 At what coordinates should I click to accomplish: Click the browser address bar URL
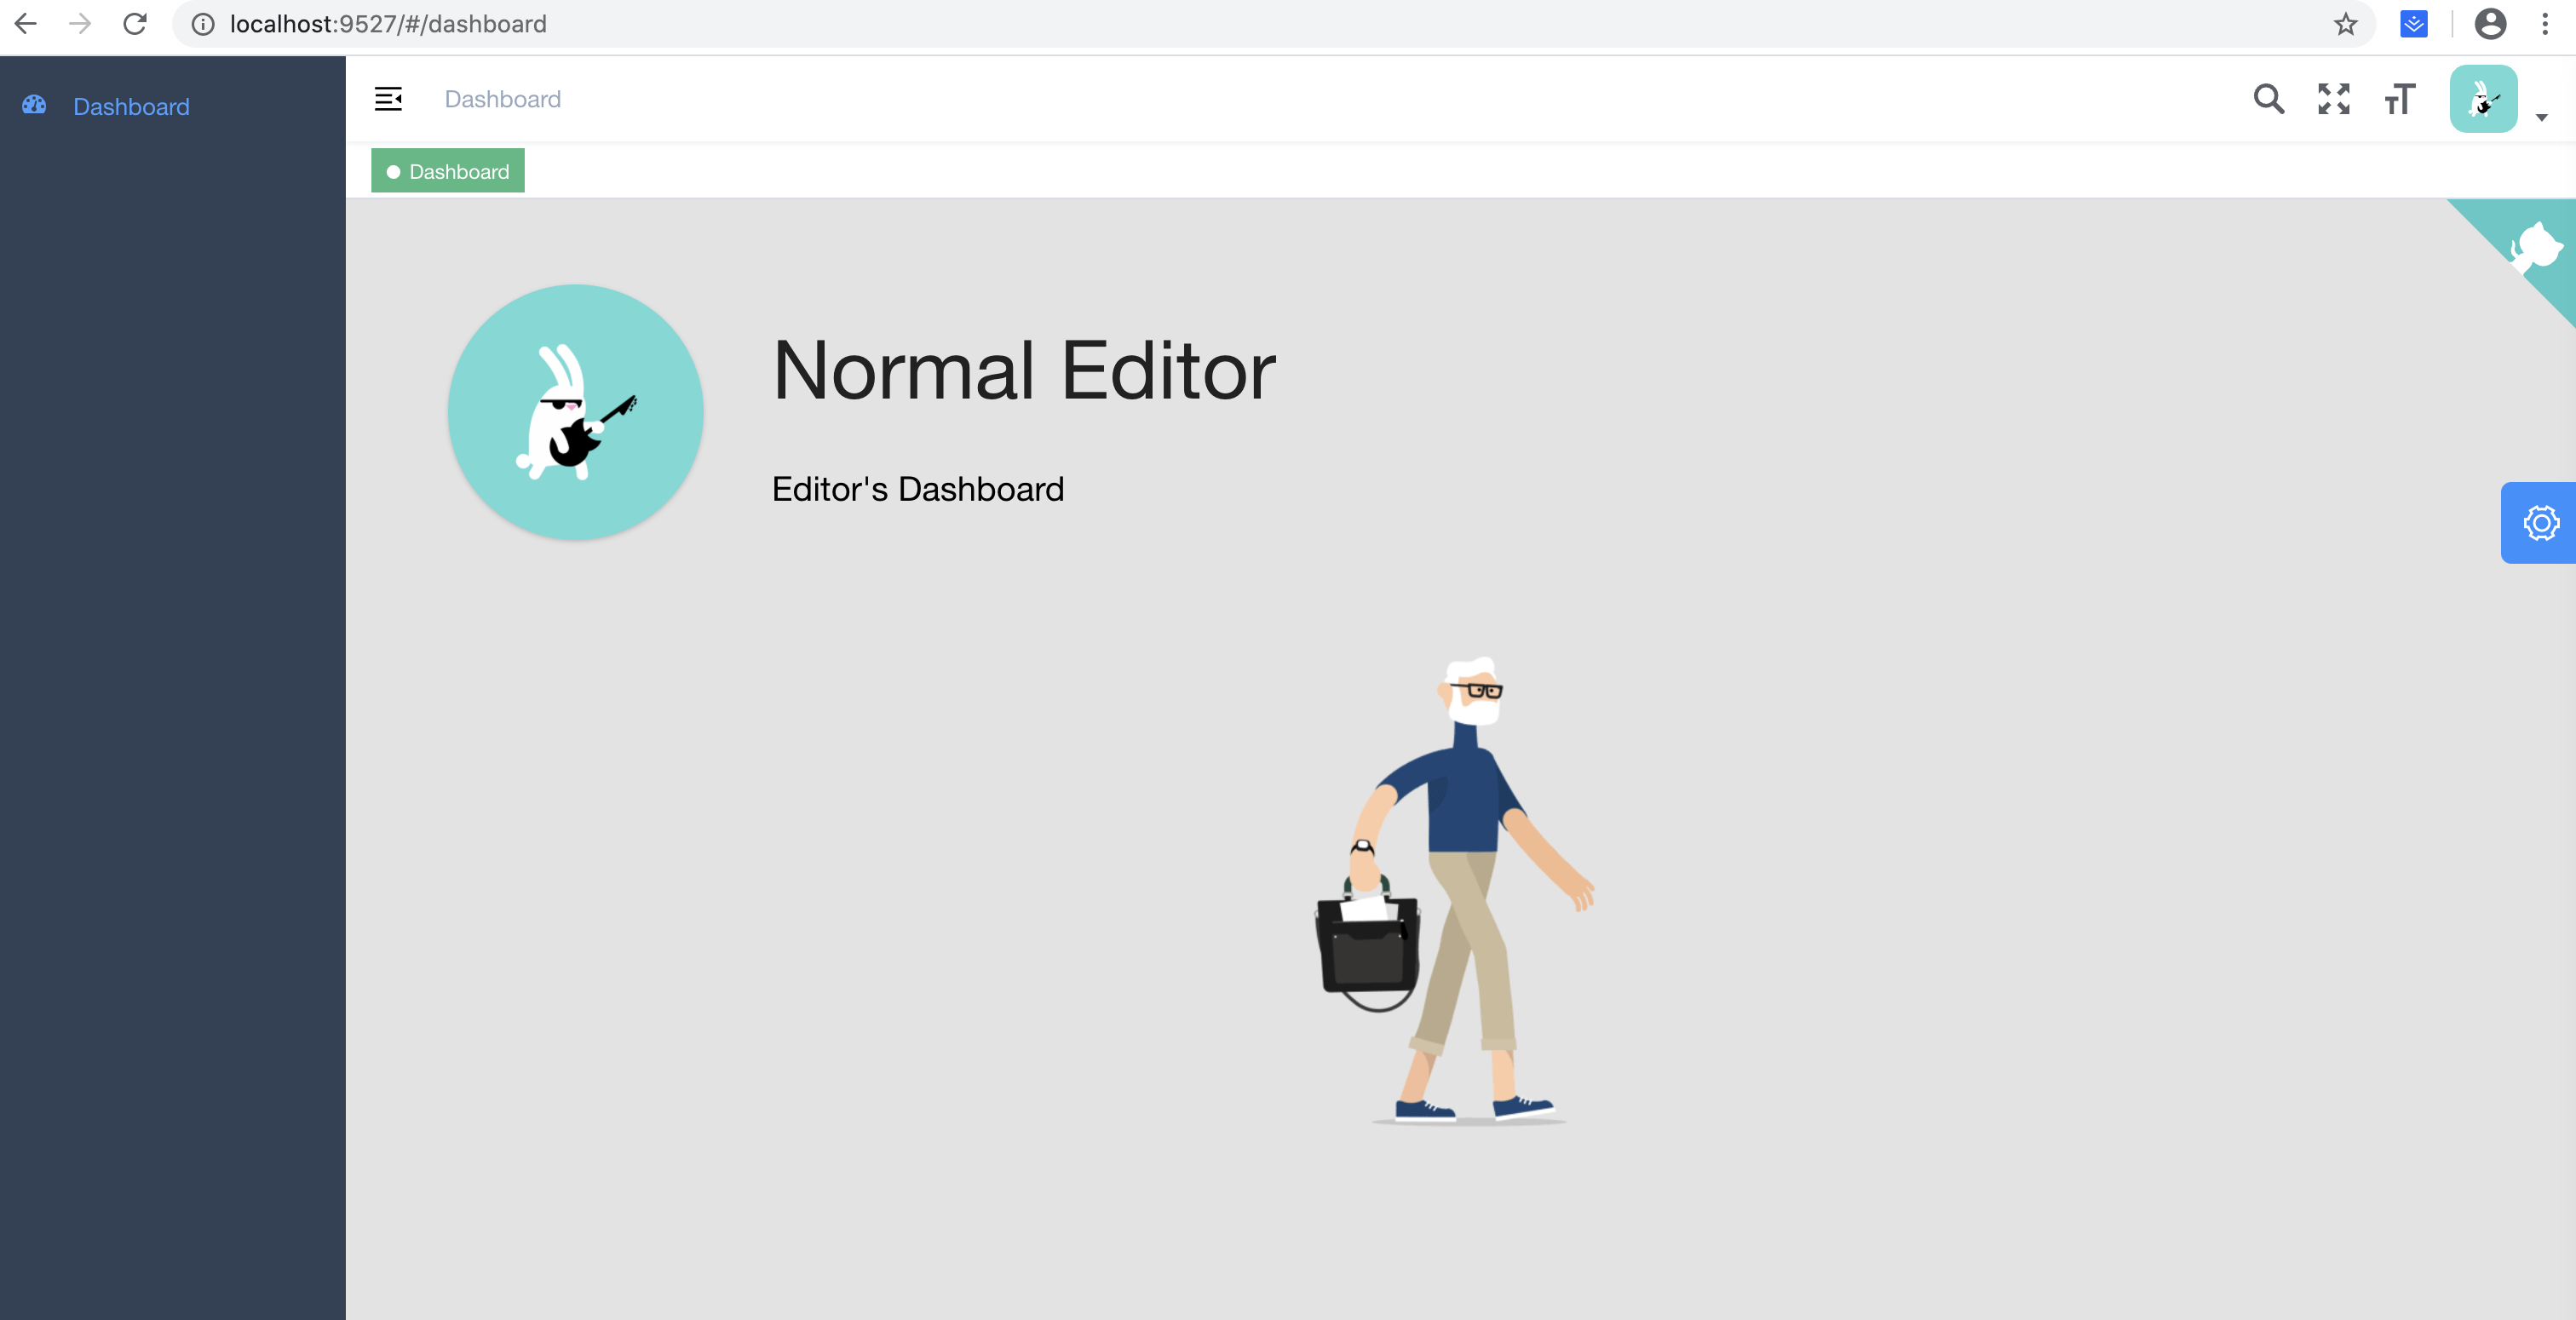click(388, 24)
